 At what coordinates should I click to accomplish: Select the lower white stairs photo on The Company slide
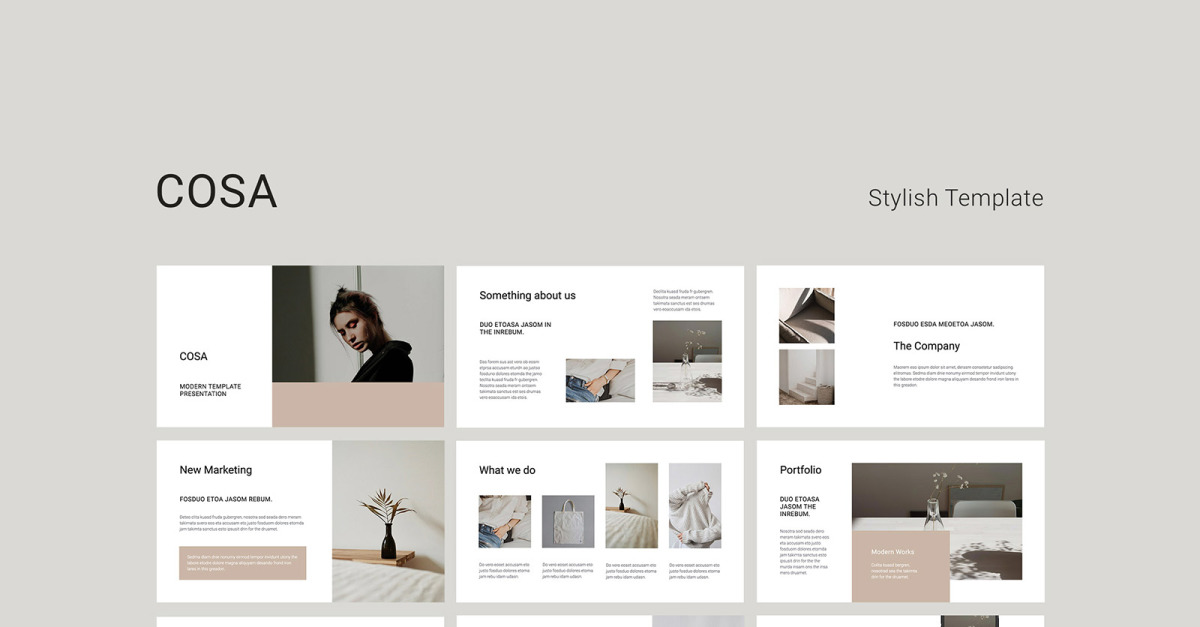pyautogui.click(x=806, y=377)
